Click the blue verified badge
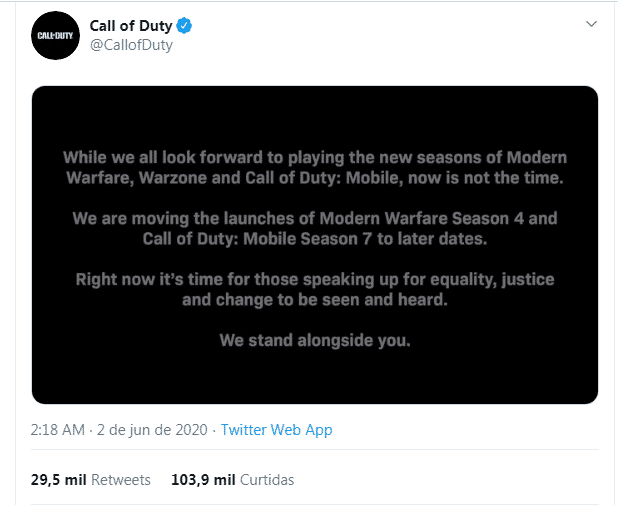The height and width of the screenshot is (506, 618). pyautogui.click(x=184, y=25)
